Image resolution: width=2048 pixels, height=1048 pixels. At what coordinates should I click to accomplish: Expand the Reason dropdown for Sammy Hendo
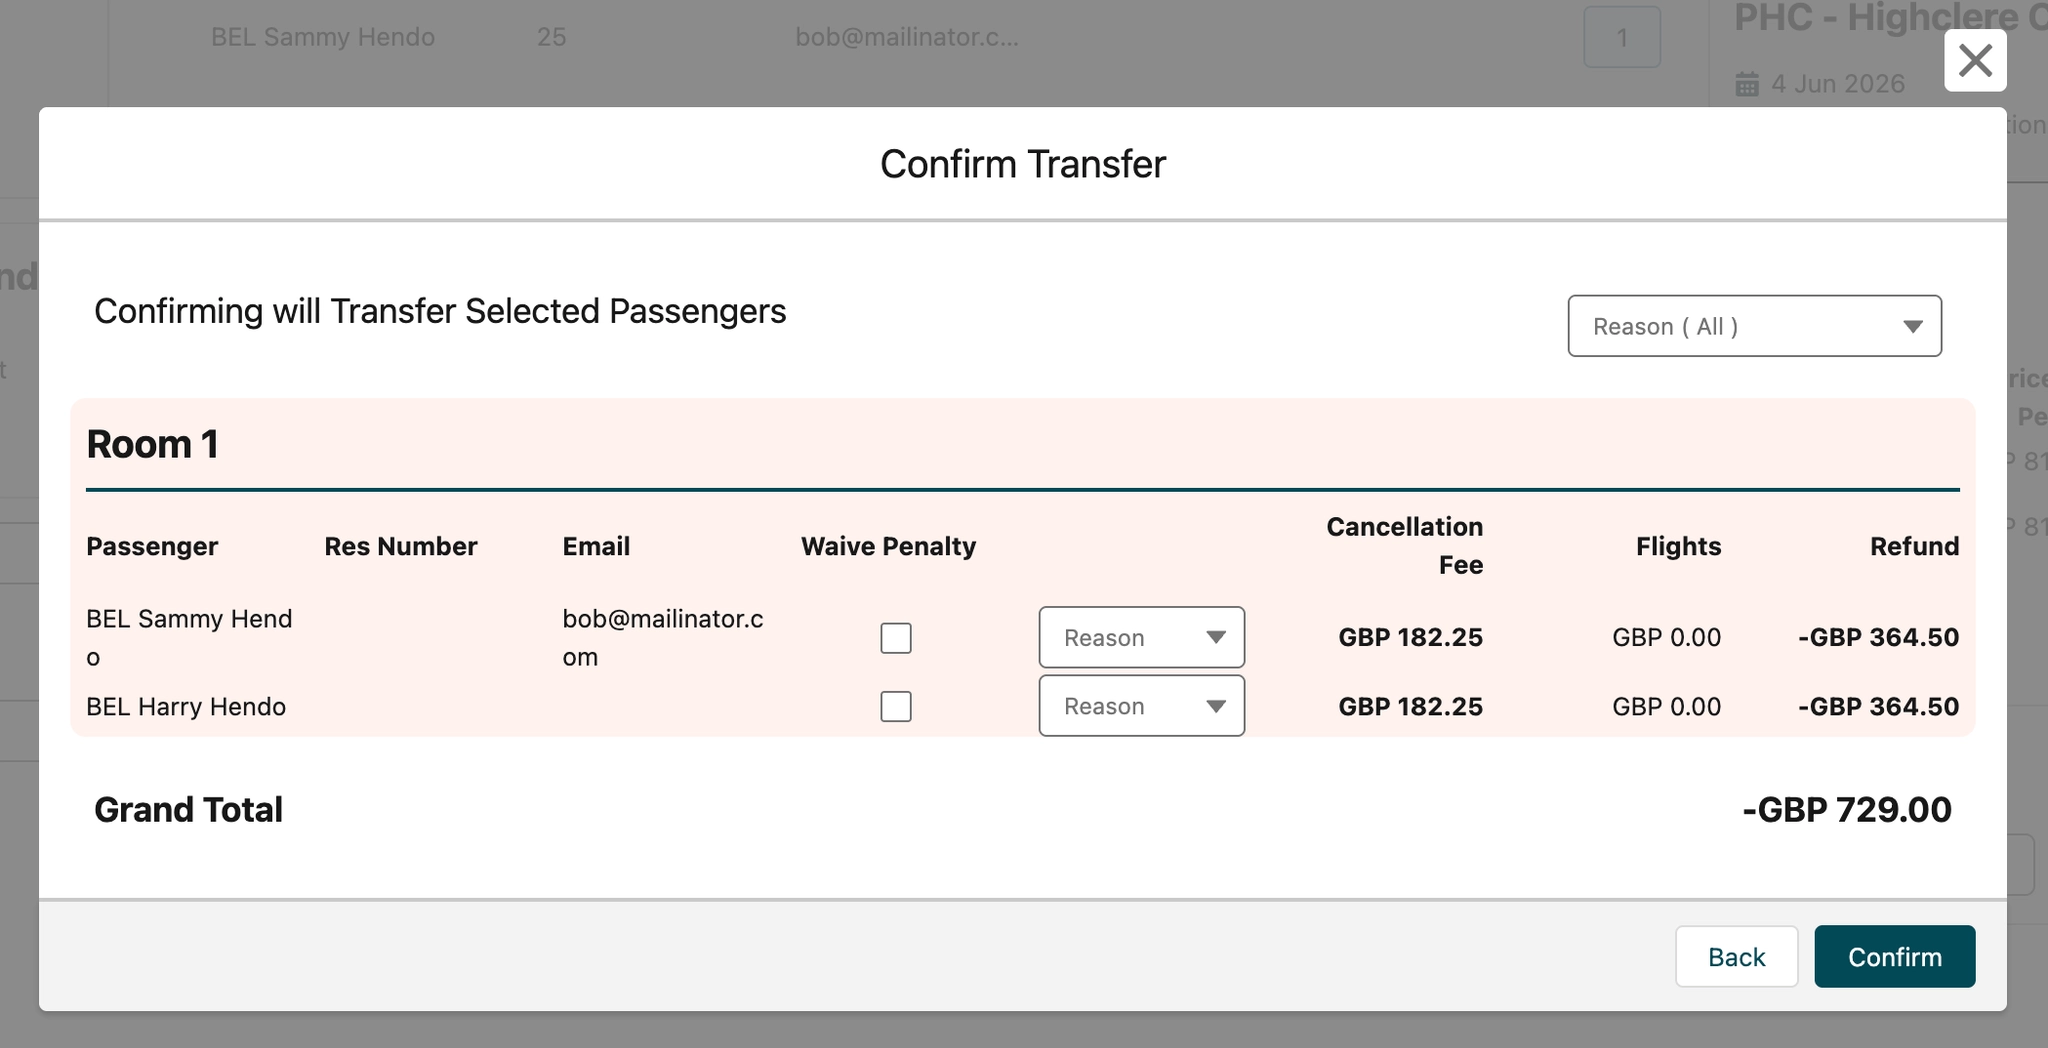tap(1141, 638)
